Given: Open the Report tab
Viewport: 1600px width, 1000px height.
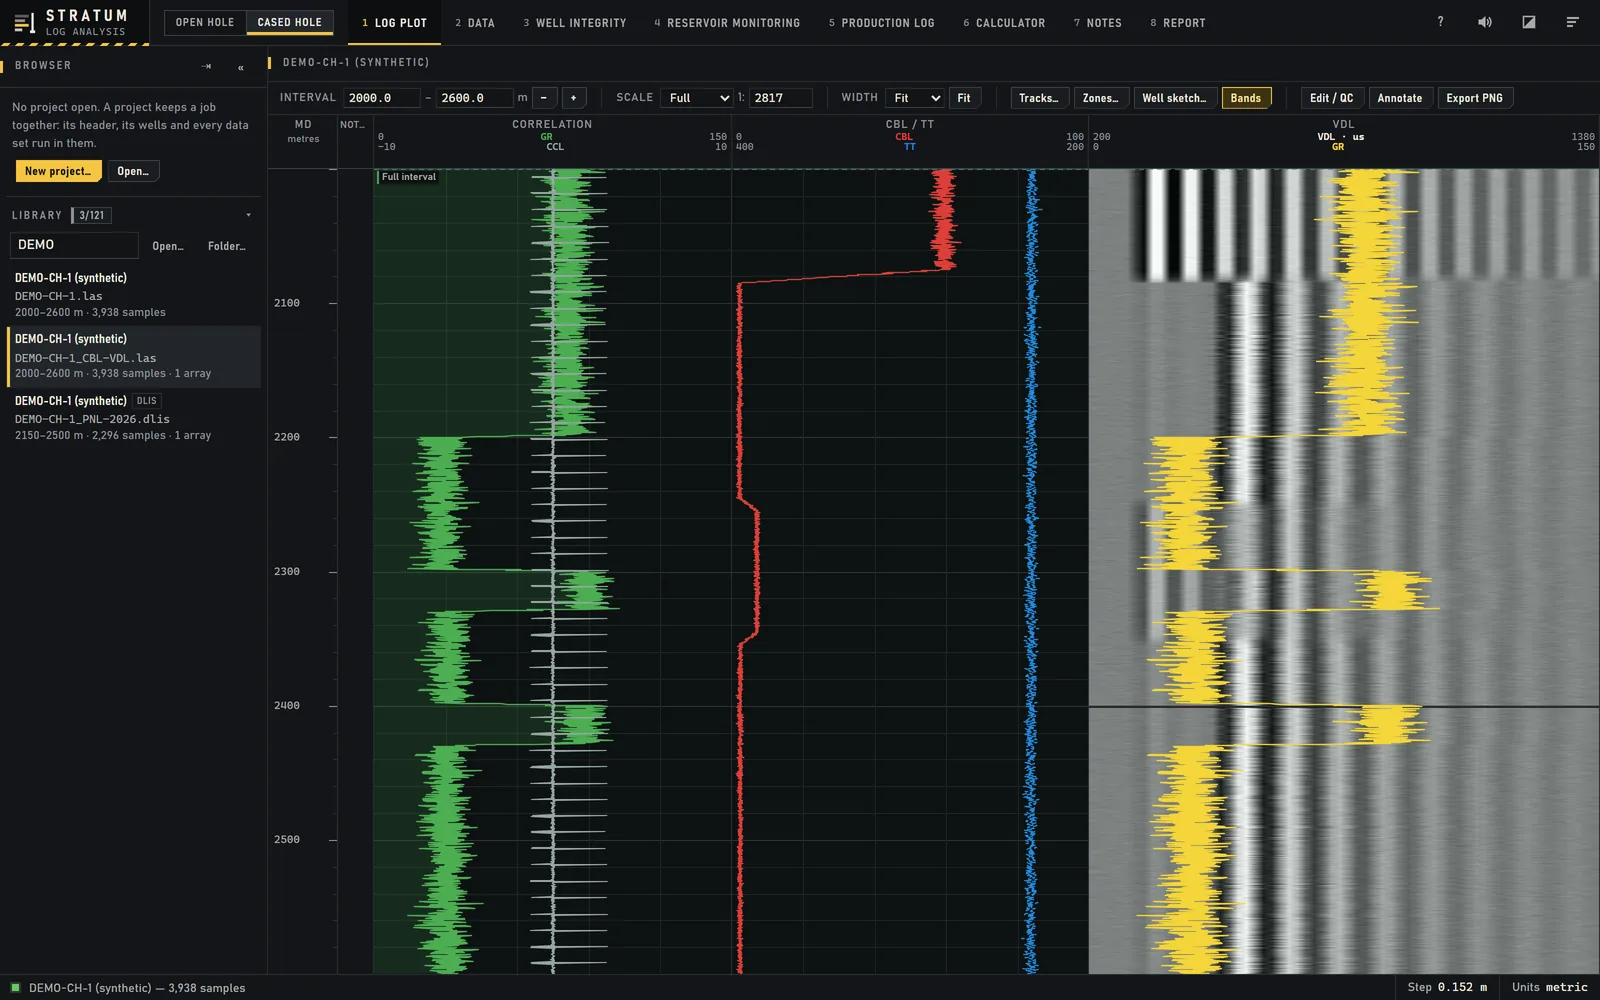Looking at the screenshot, I should [x=1178, y=22].
